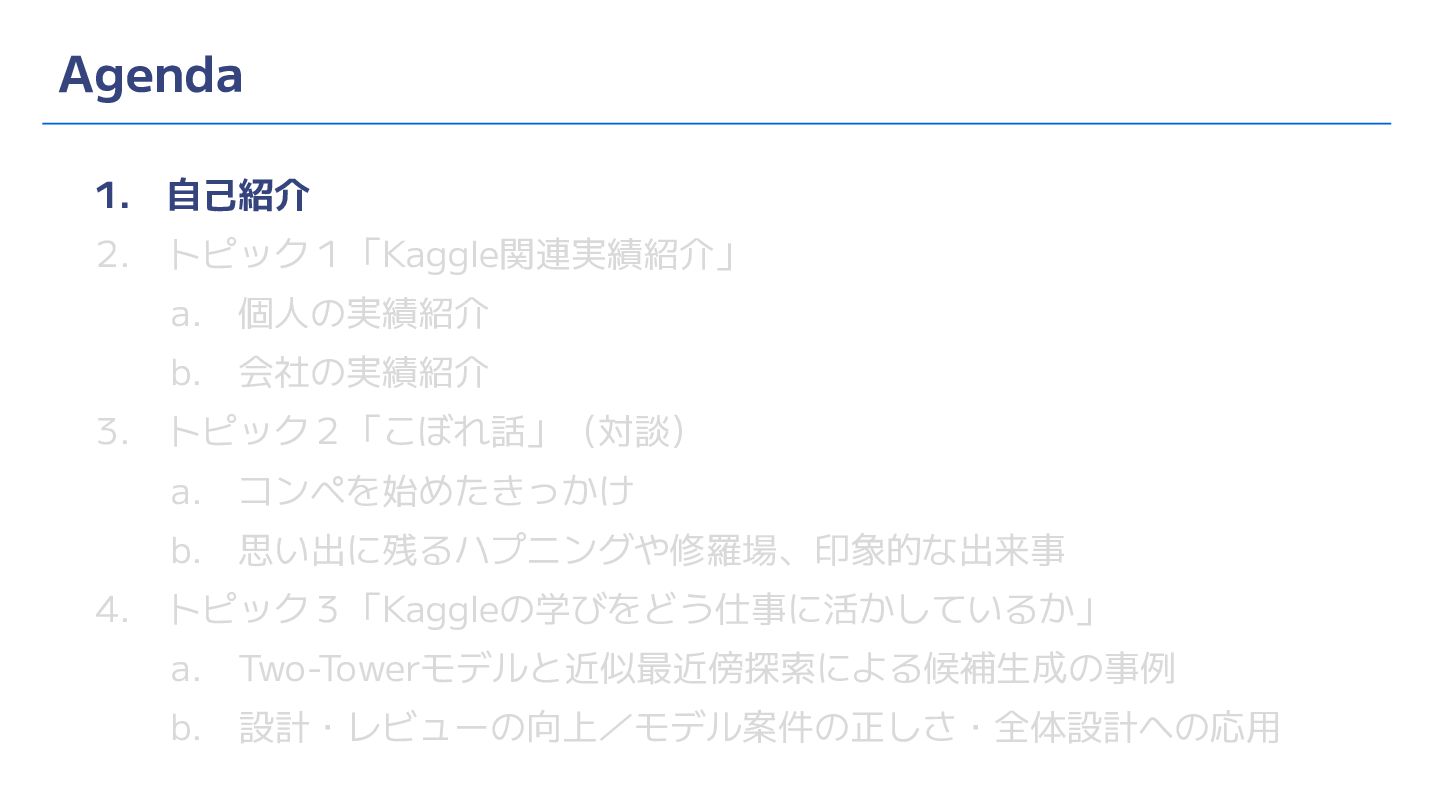The height and width of the screenshot is (810, 1440).
Task: Click the list number "3." marker
Action: [112, 432]
